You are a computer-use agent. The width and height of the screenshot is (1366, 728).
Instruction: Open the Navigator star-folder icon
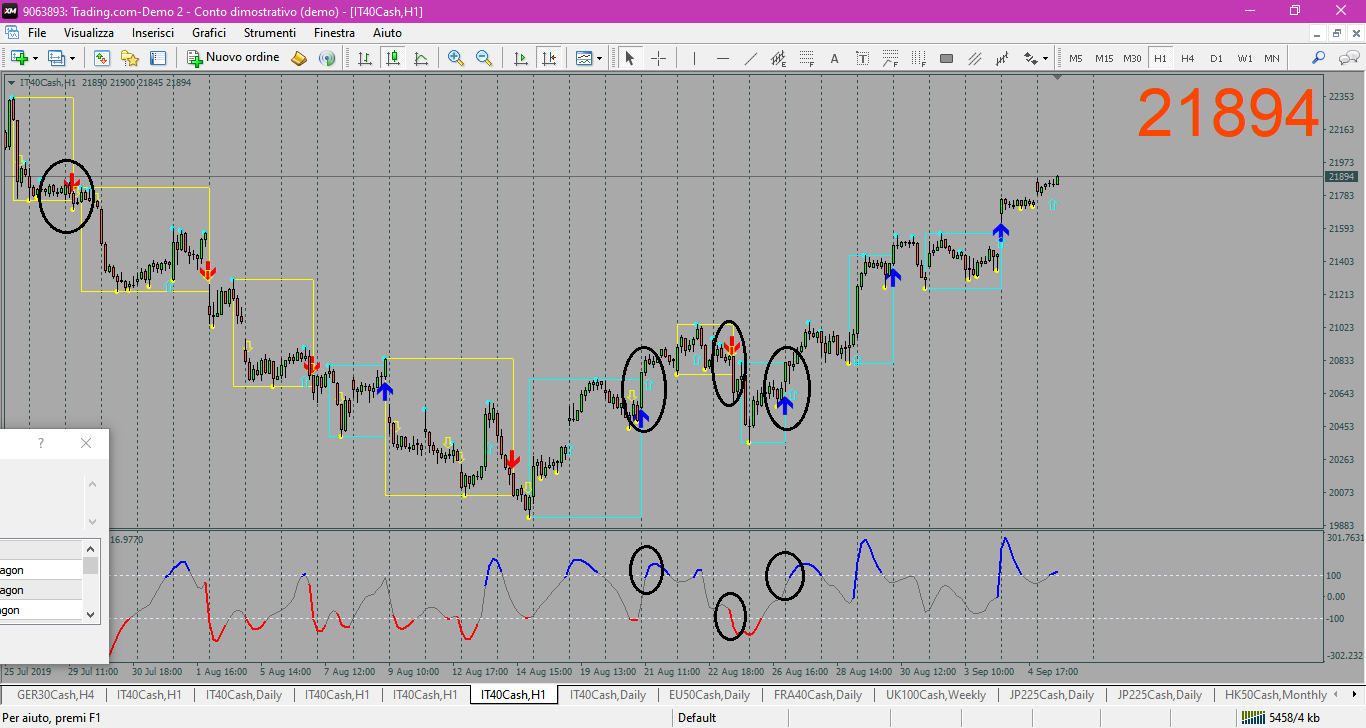130,58
